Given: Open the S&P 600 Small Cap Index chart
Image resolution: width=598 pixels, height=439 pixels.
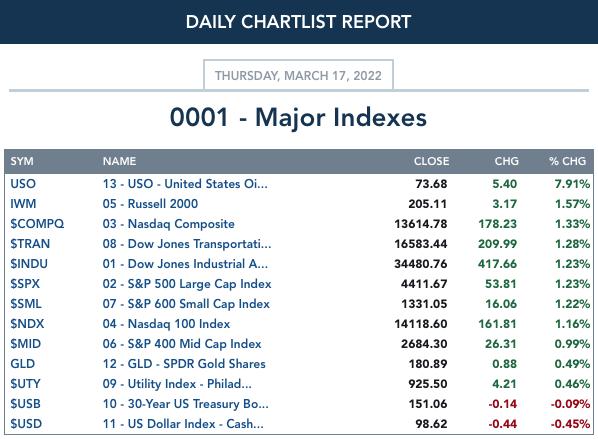Looking at the screenshot, I should pos(186,304).
